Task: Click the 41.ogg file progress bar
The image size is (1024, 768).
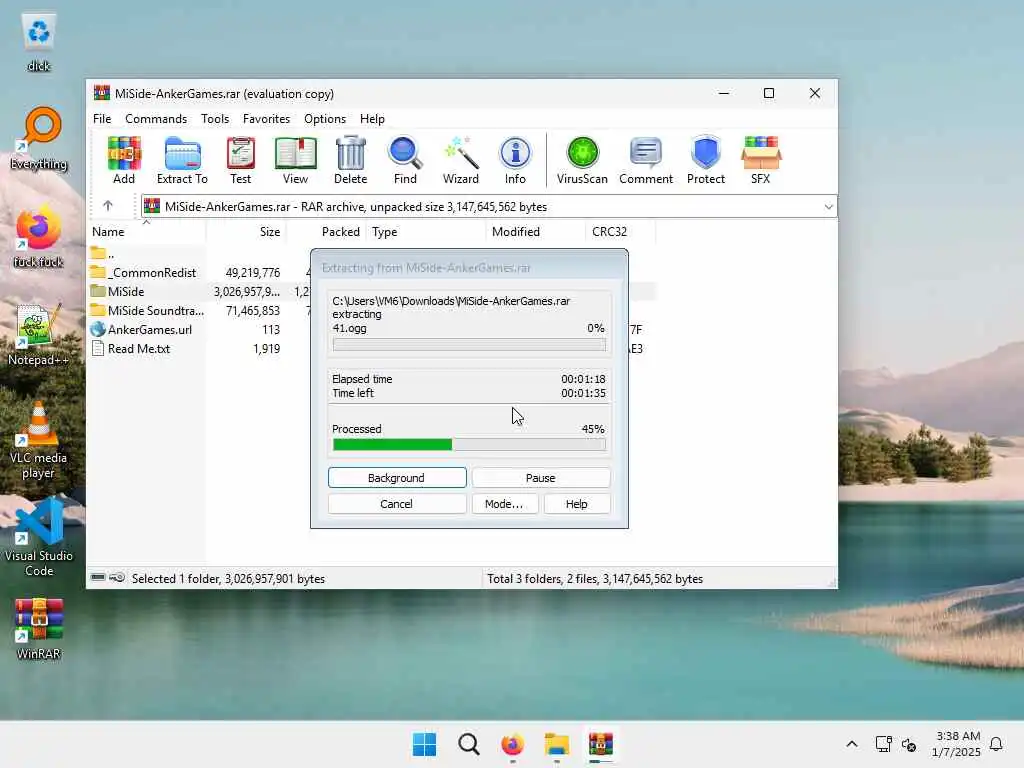Action: coord(469,344)
